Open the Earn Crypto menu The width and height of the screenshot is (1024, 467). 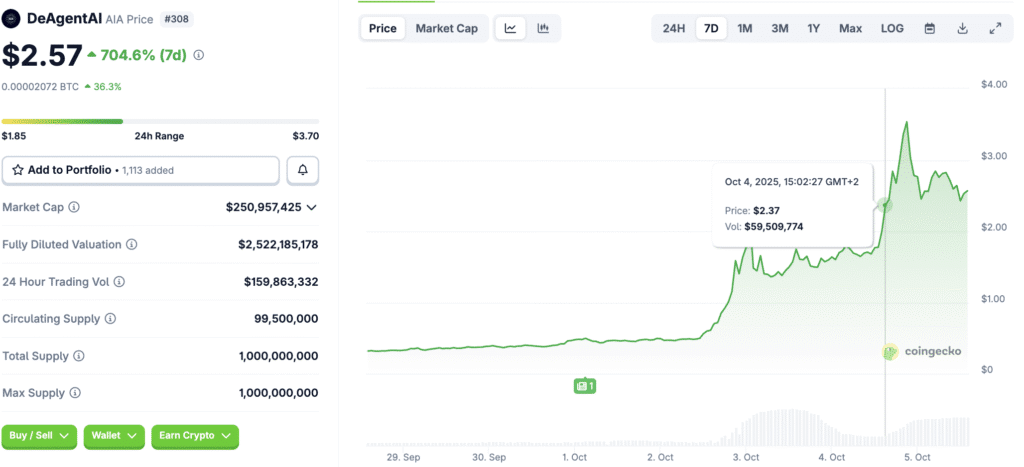coord(195,436)
